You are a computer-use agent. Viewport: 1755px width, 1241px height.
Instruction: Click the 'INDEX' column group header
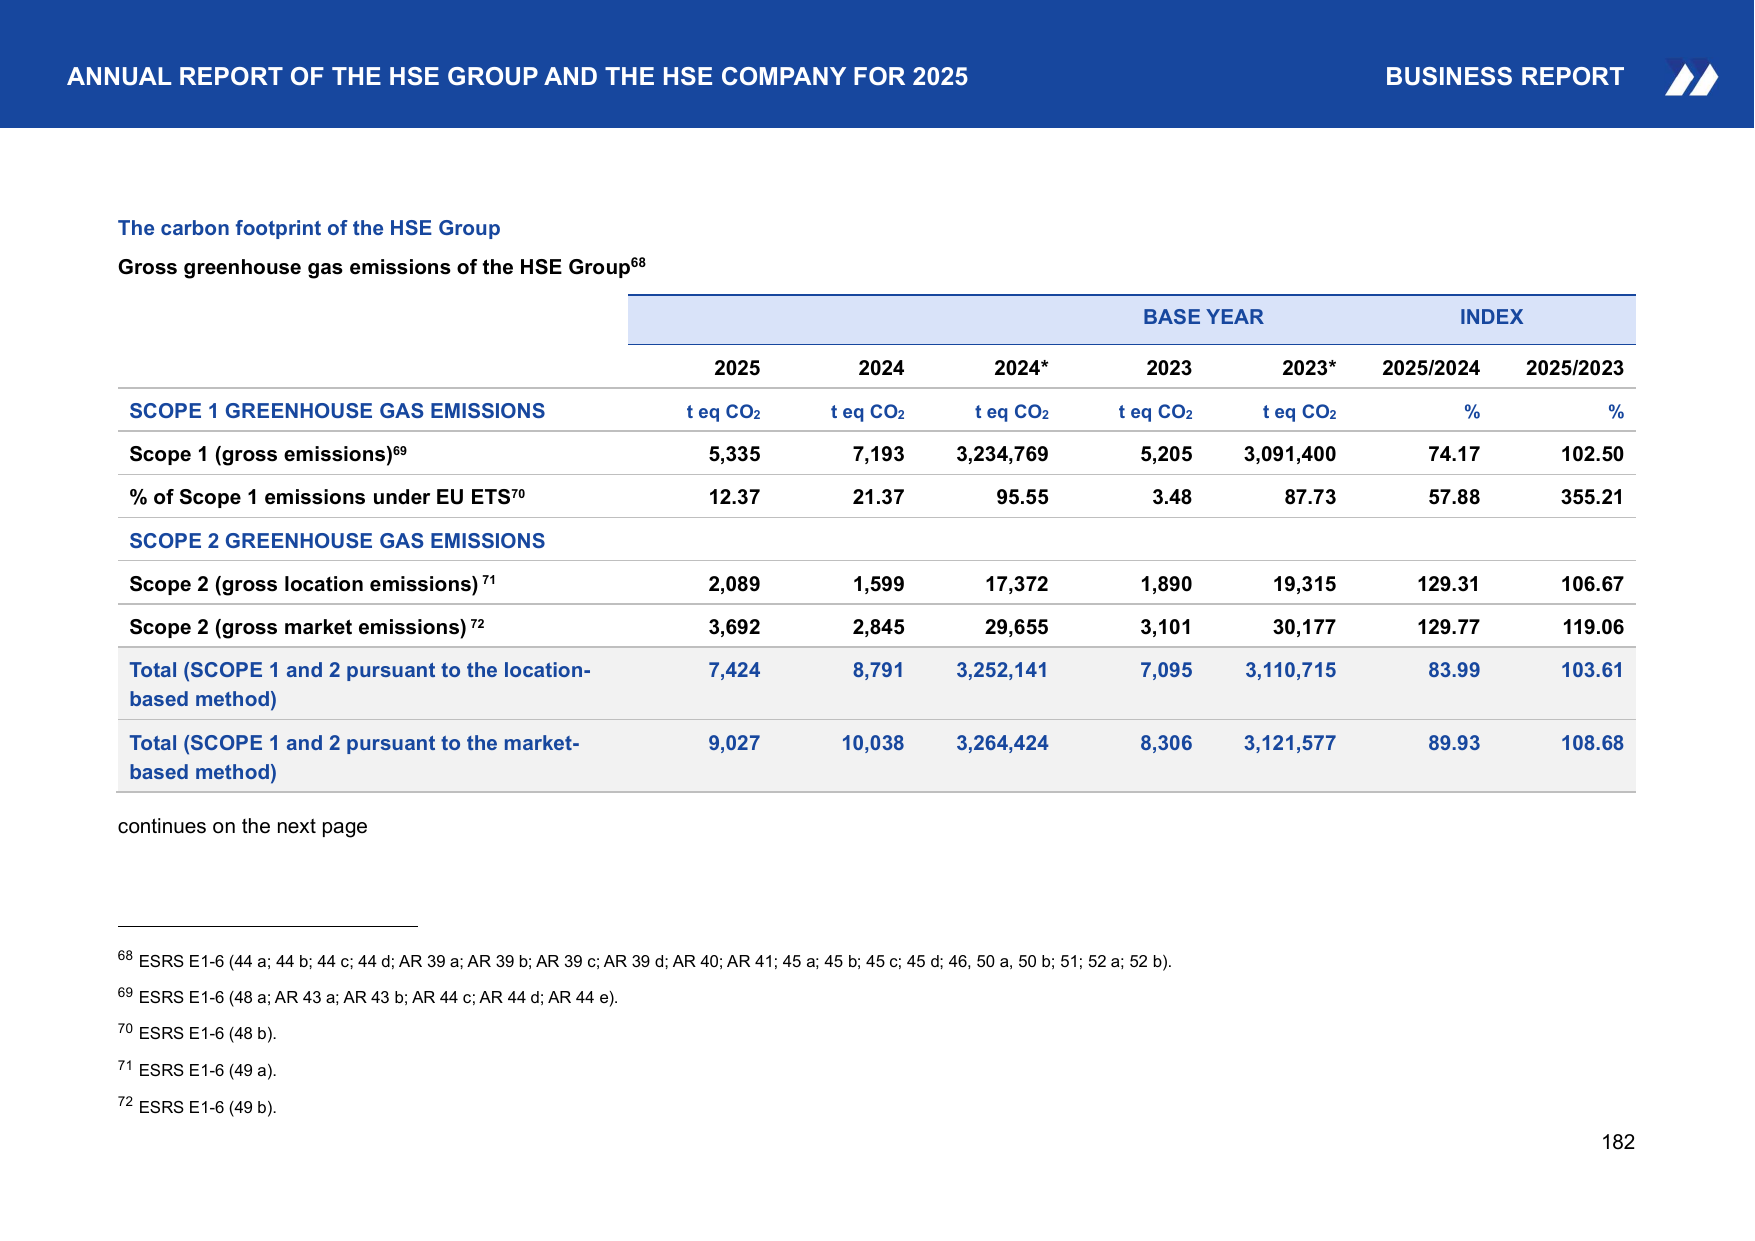pyautogui.click(x=1491, y=317)
